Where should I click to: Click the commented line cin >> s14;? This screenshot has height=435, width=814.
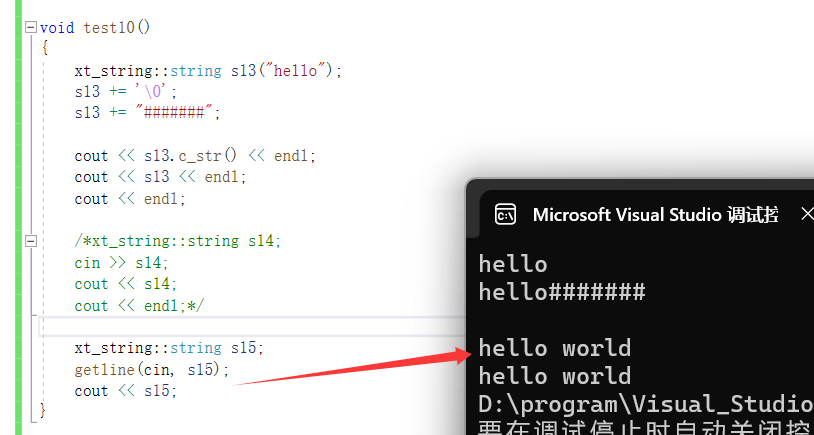pos(121,263)
